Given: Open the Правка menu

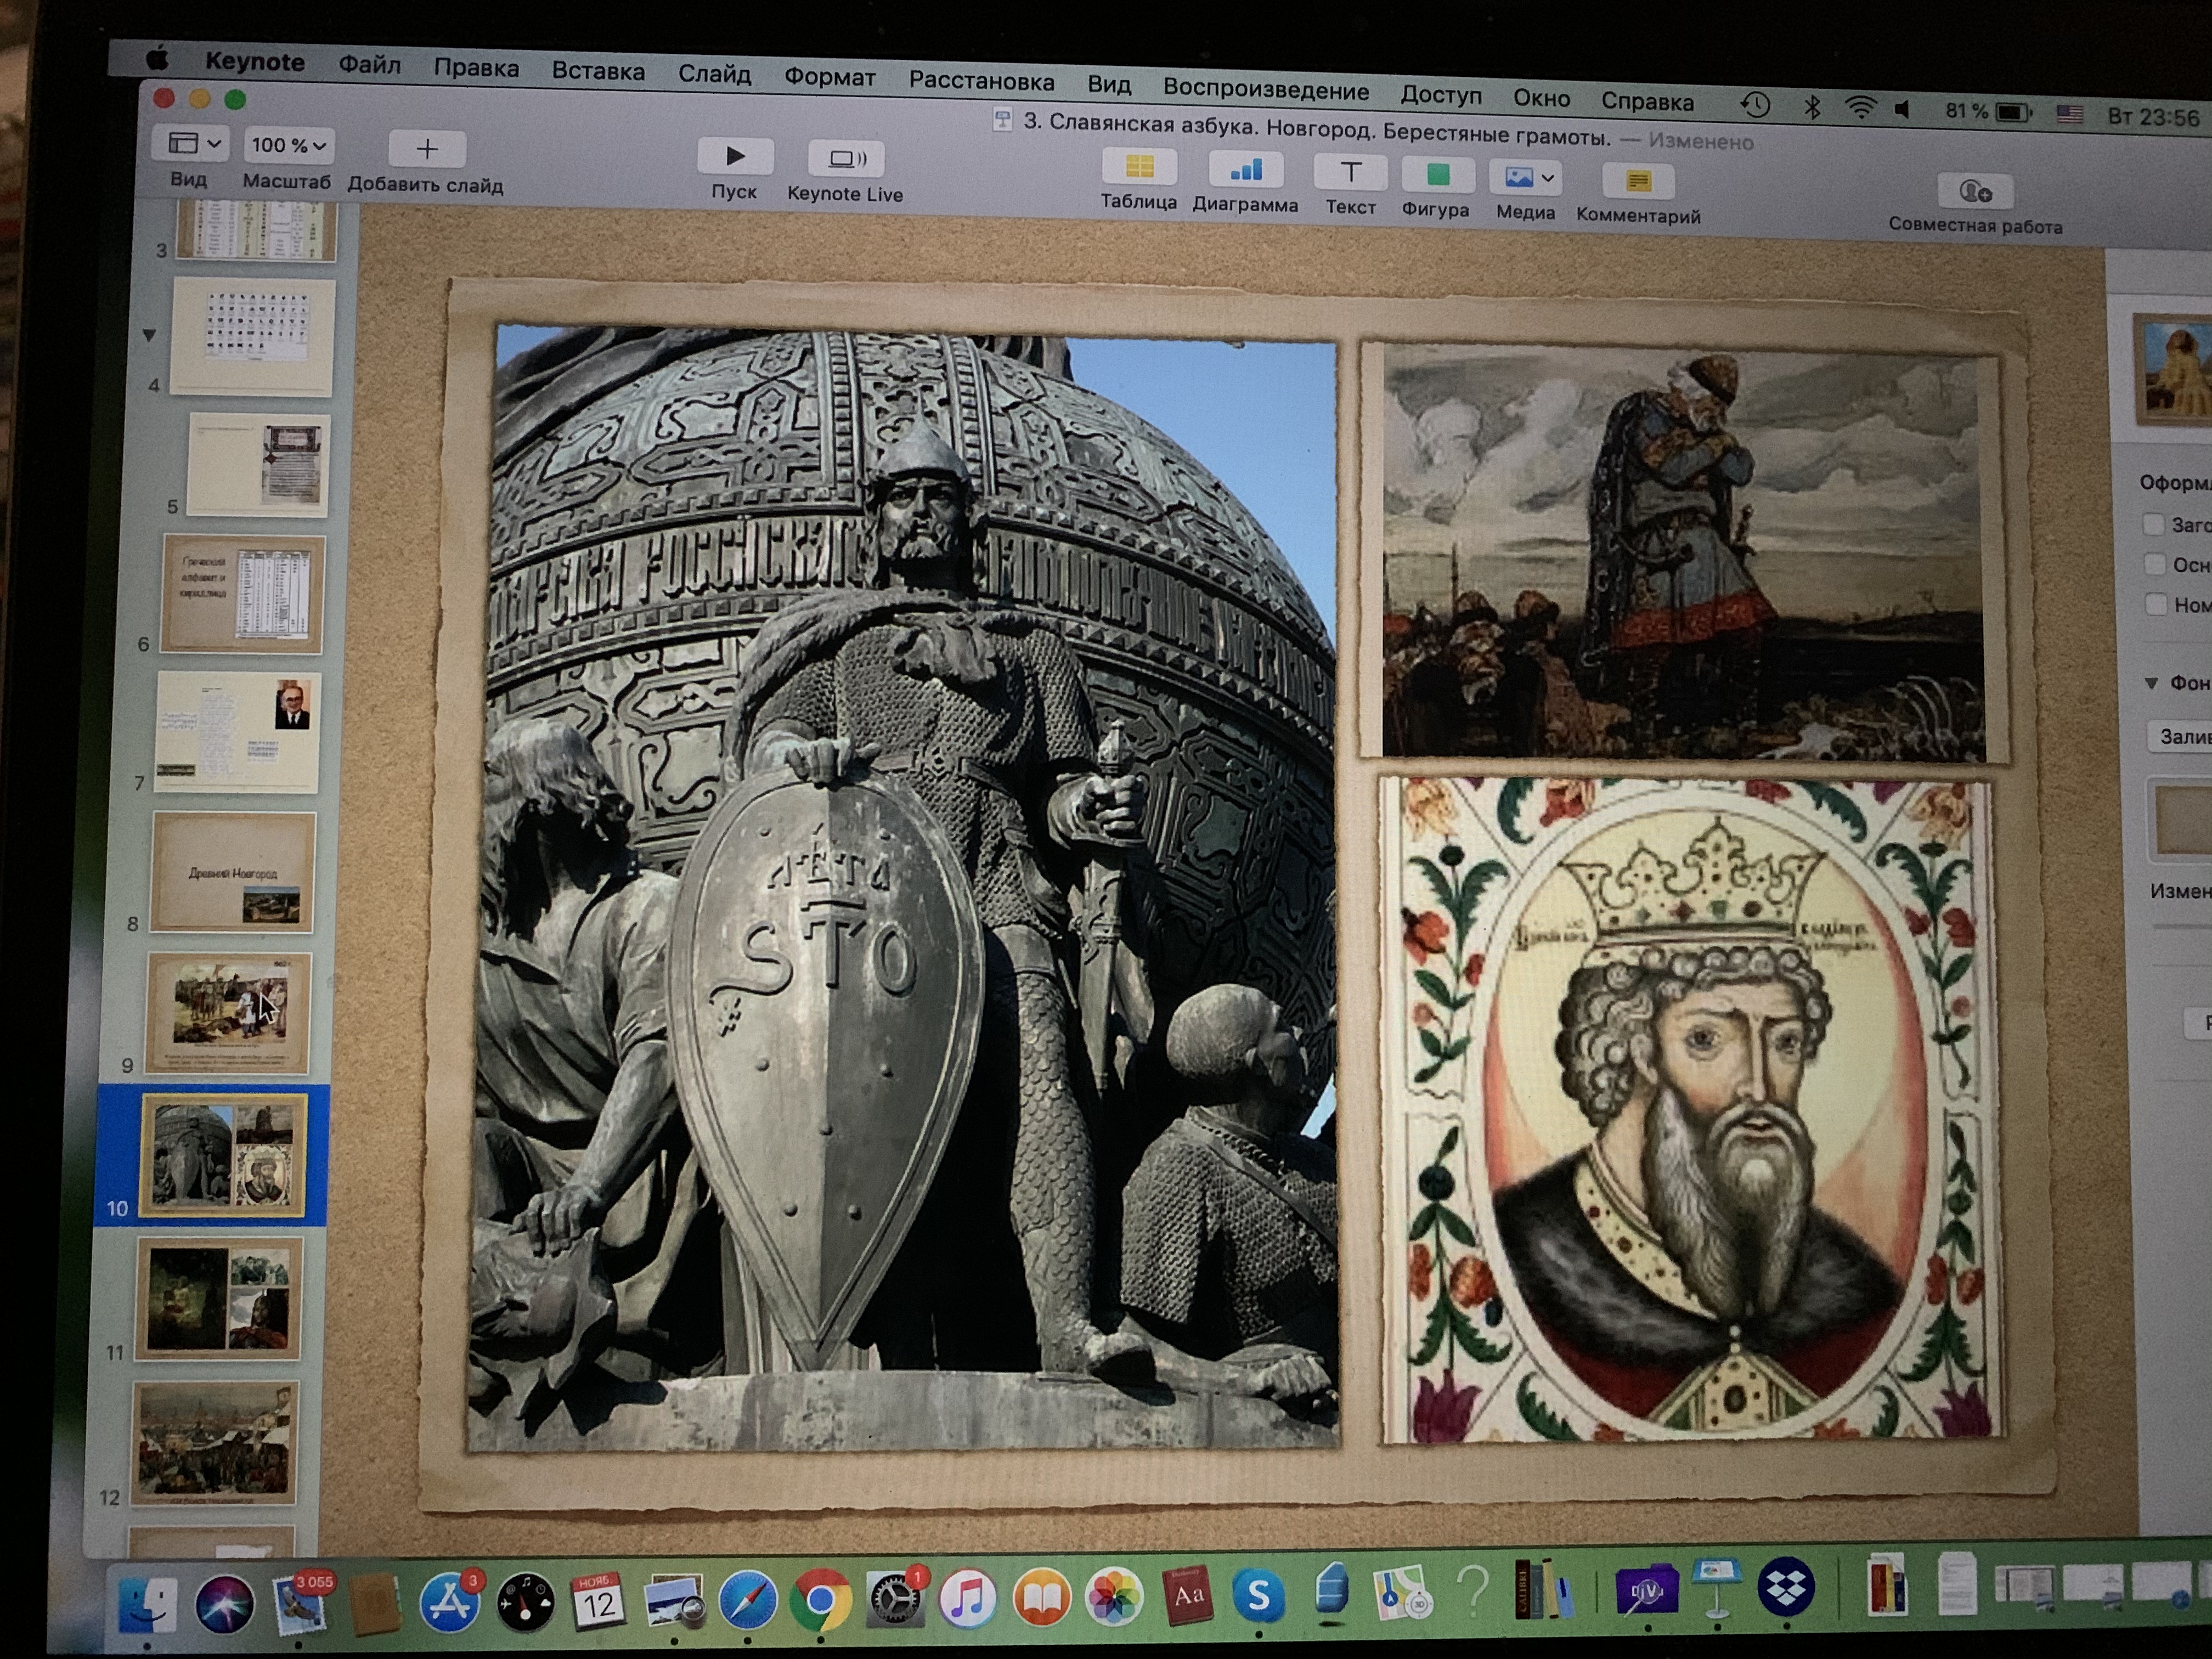Looking at the screenshot, I should click(476, 68).
